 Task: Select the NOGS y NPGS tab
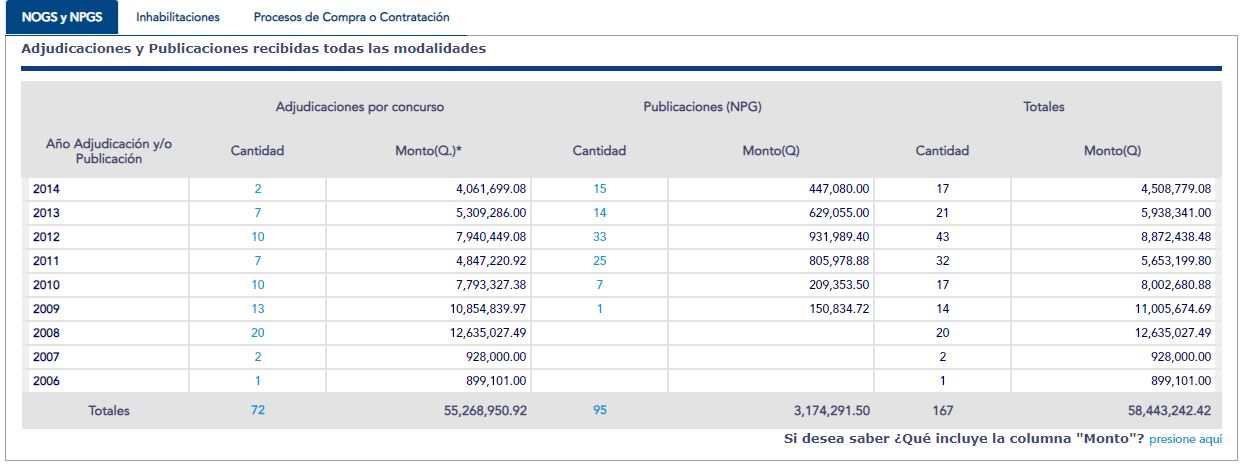point(62,17)
